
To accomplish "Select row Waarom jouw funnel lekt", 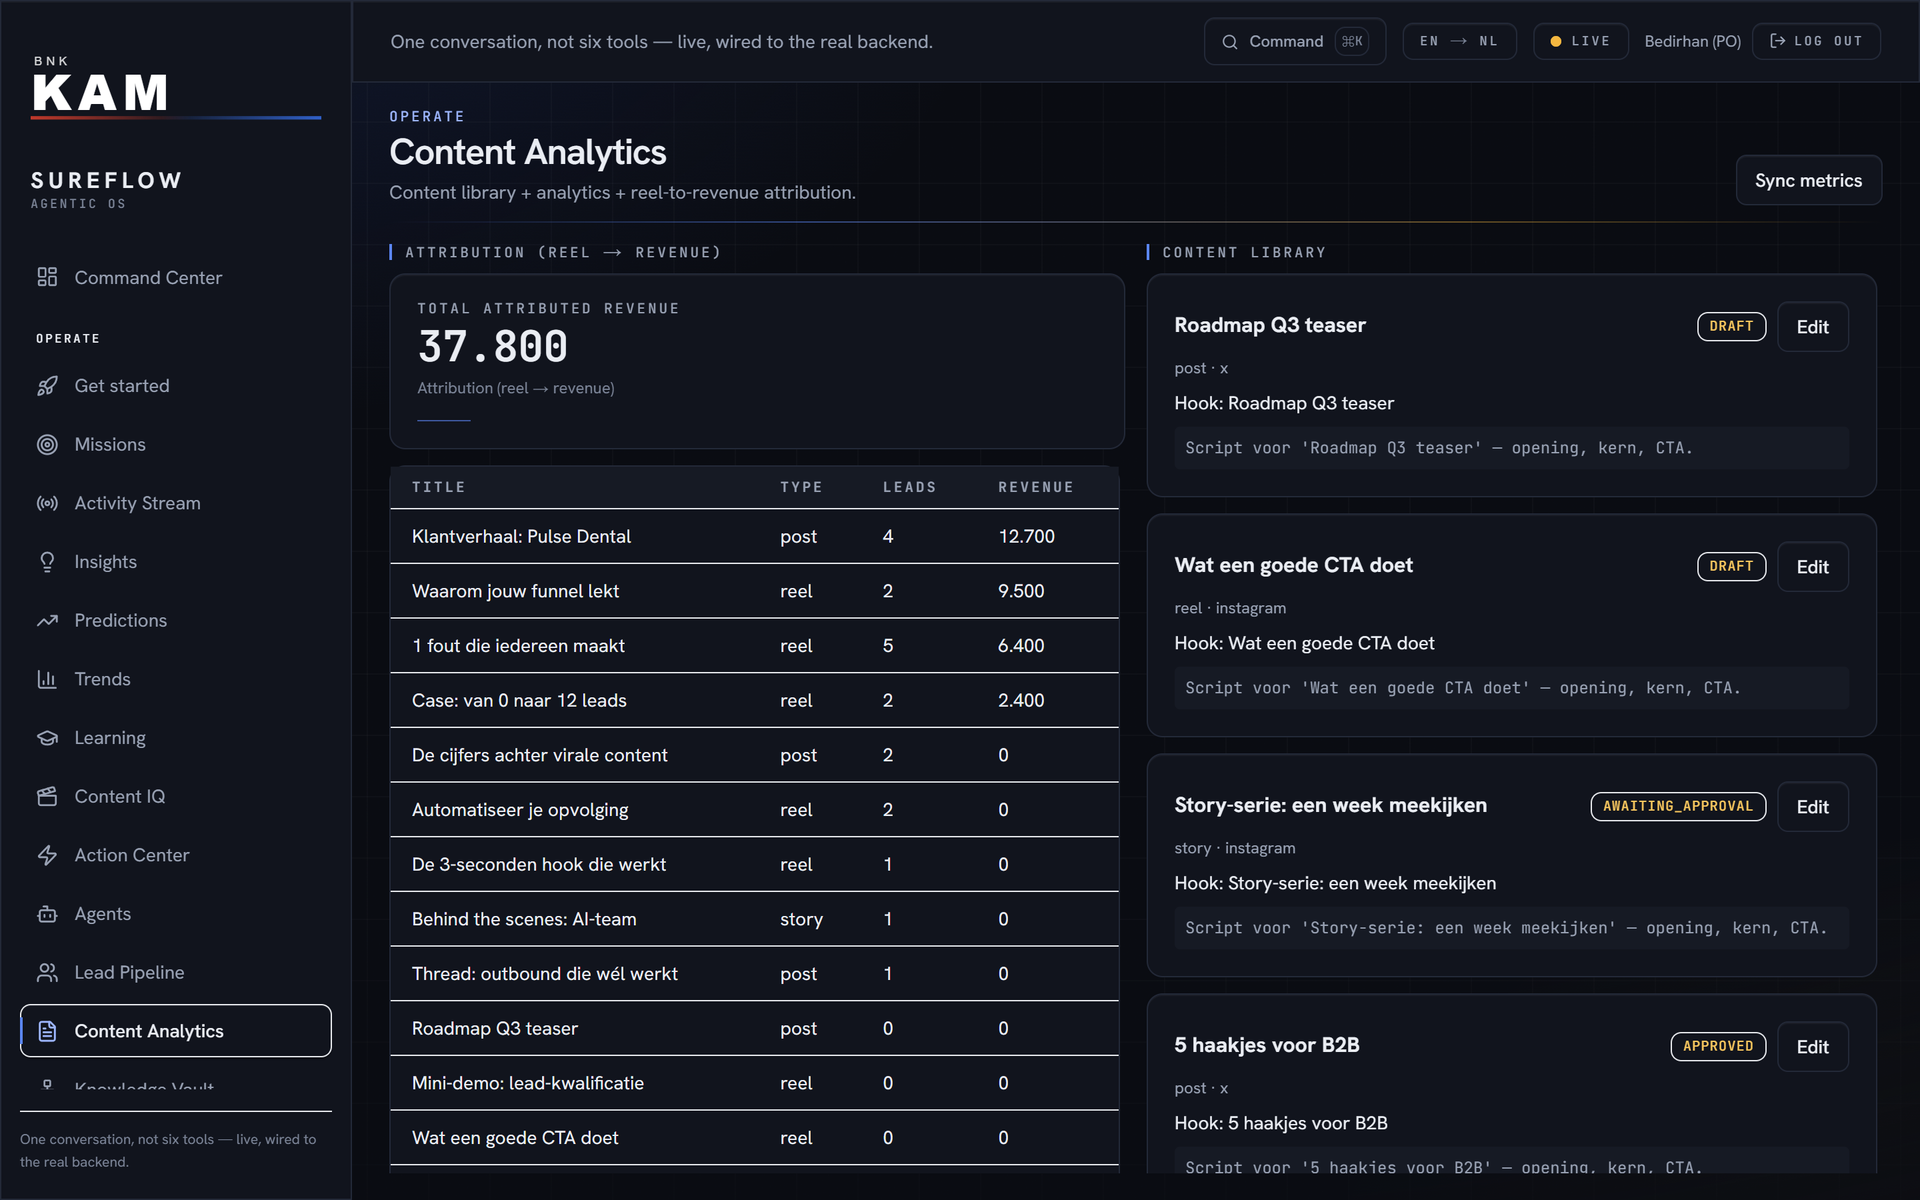I will [x=754, y=591].
